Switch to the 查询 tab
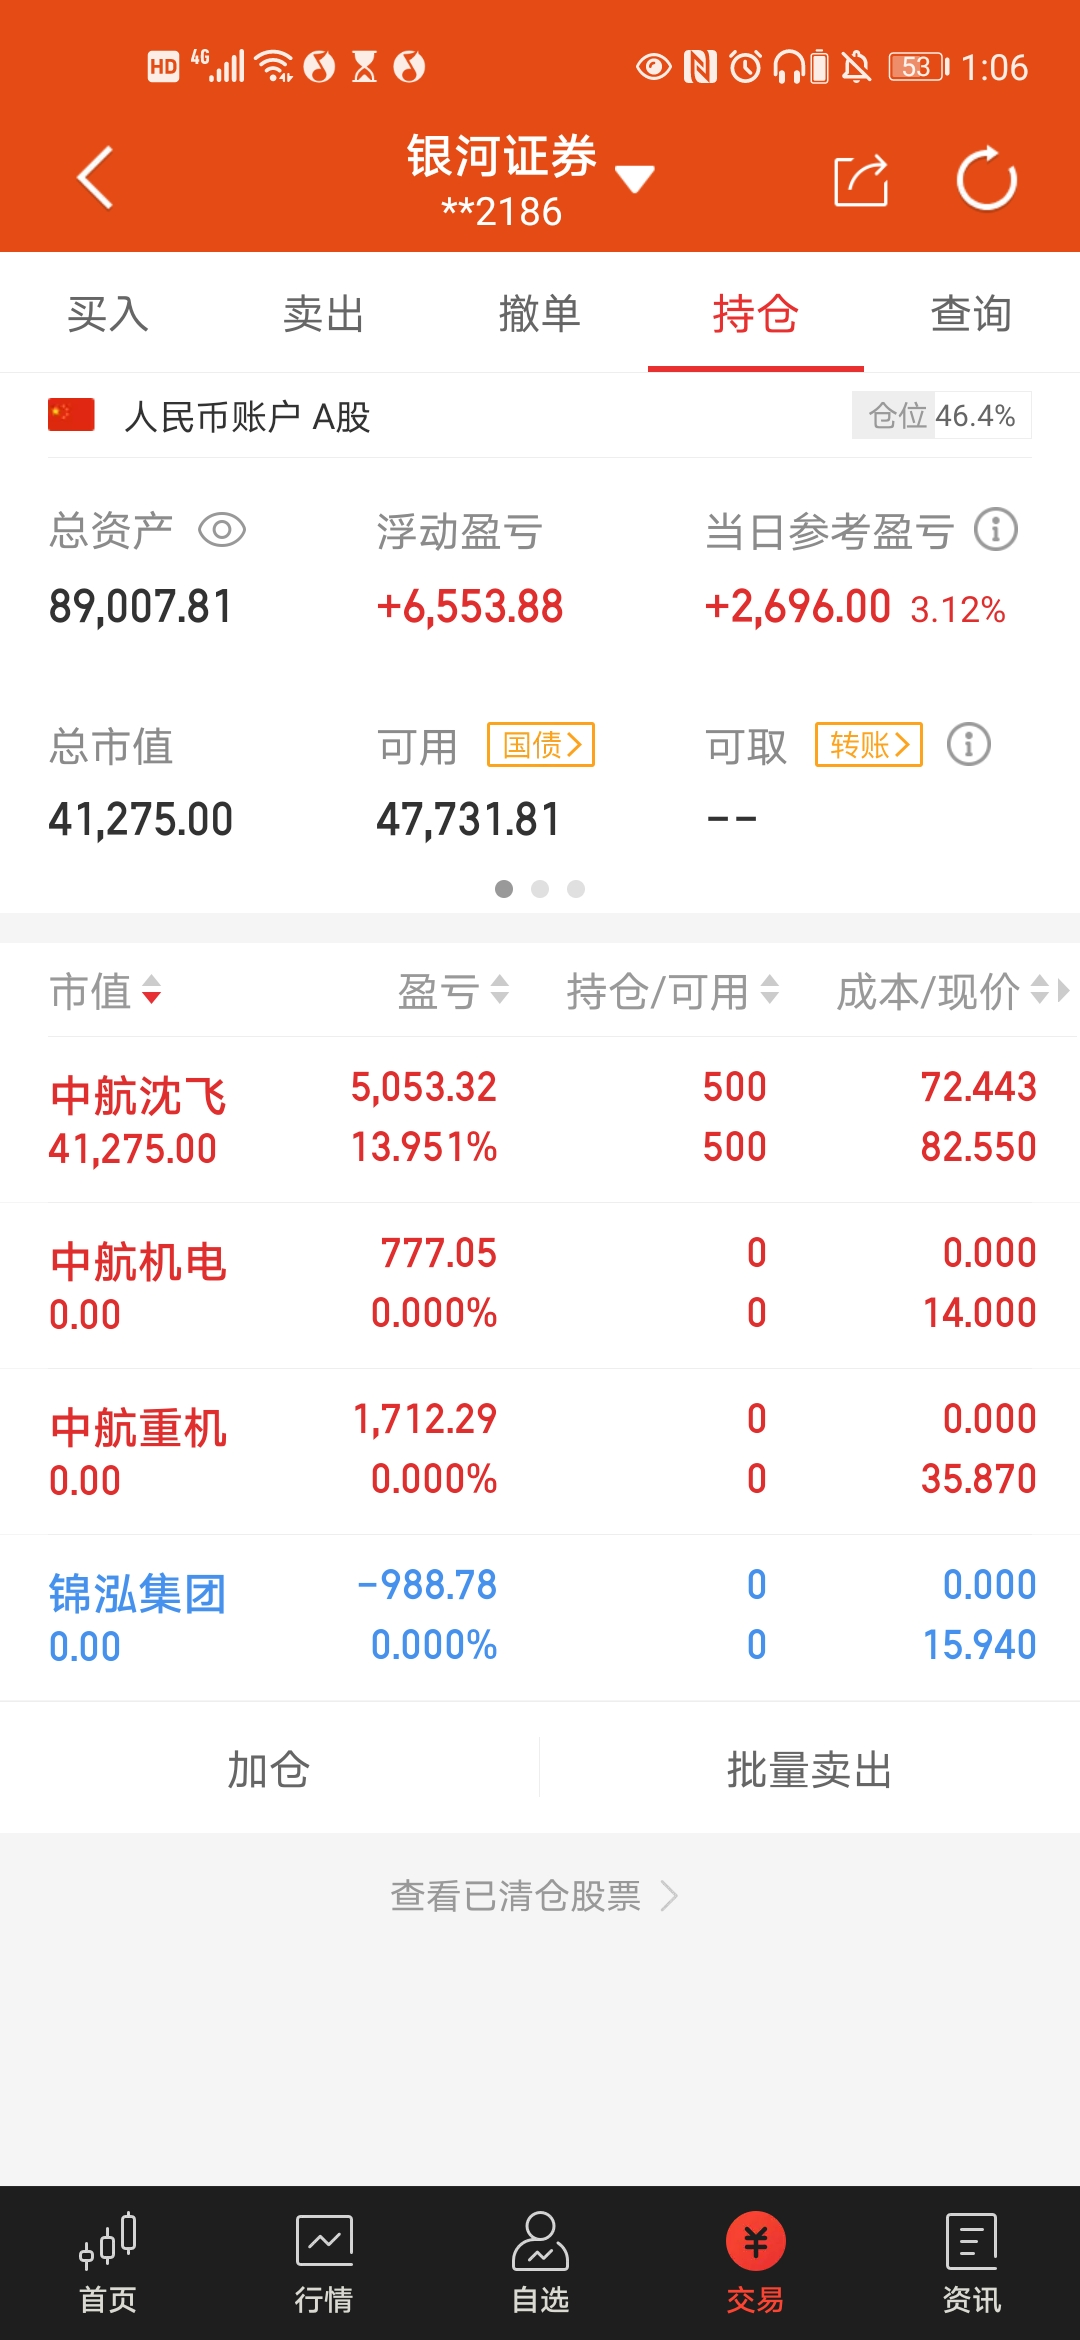 coord(971,314)
